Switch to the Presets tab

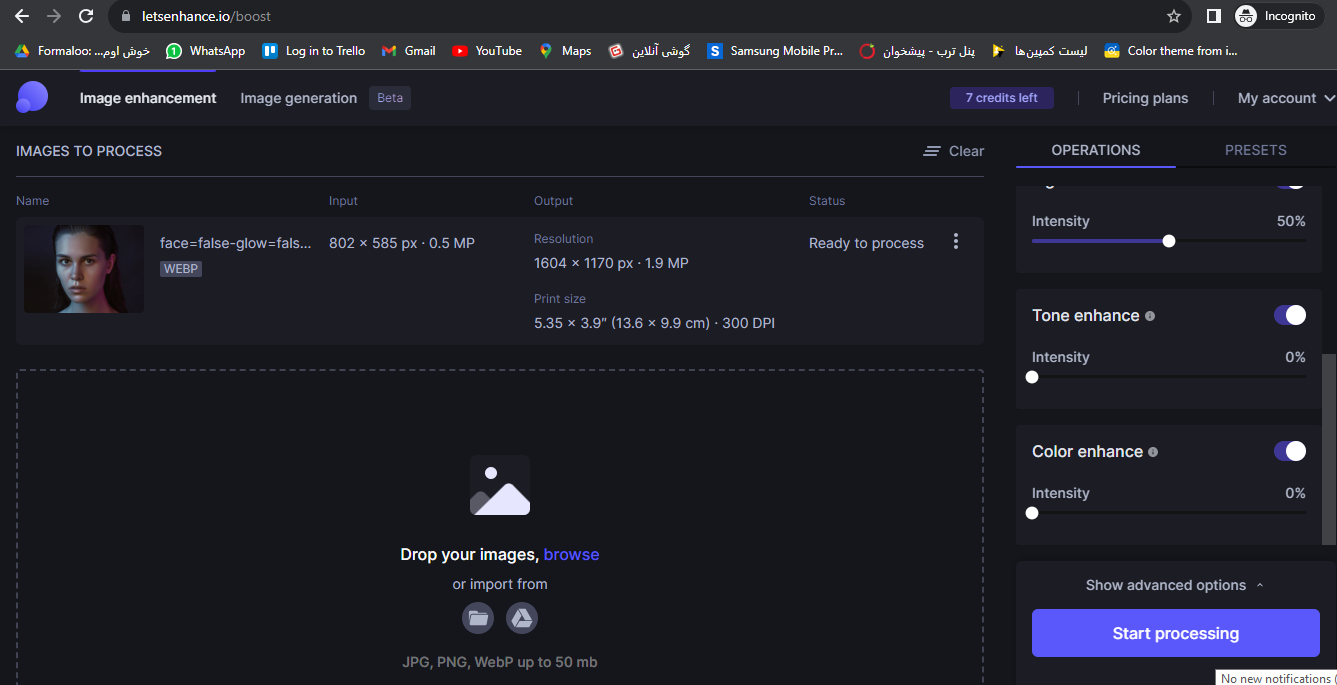(x=1255, y=150)
